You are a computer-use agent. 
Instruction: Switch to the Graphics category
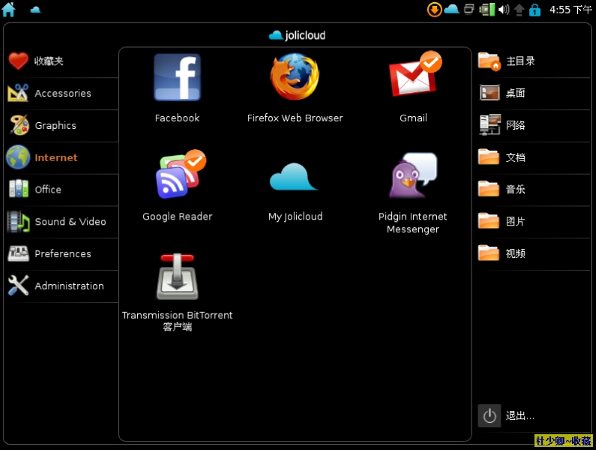pyautogui.click(x=62, y=125)
